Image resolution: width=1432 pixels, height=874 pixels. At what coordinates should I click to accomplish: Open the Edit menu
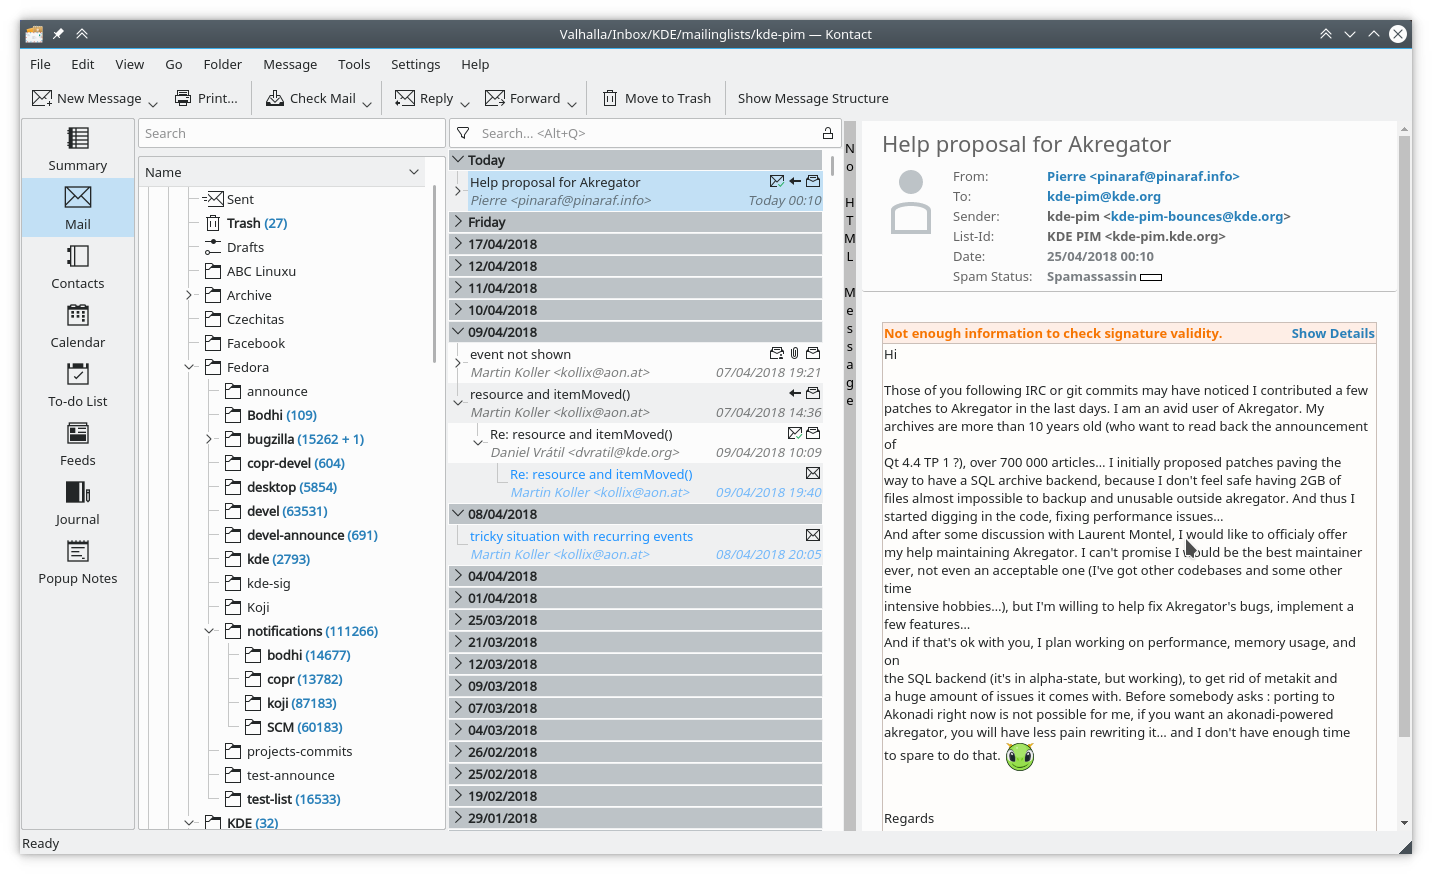(x=83, y=64)
